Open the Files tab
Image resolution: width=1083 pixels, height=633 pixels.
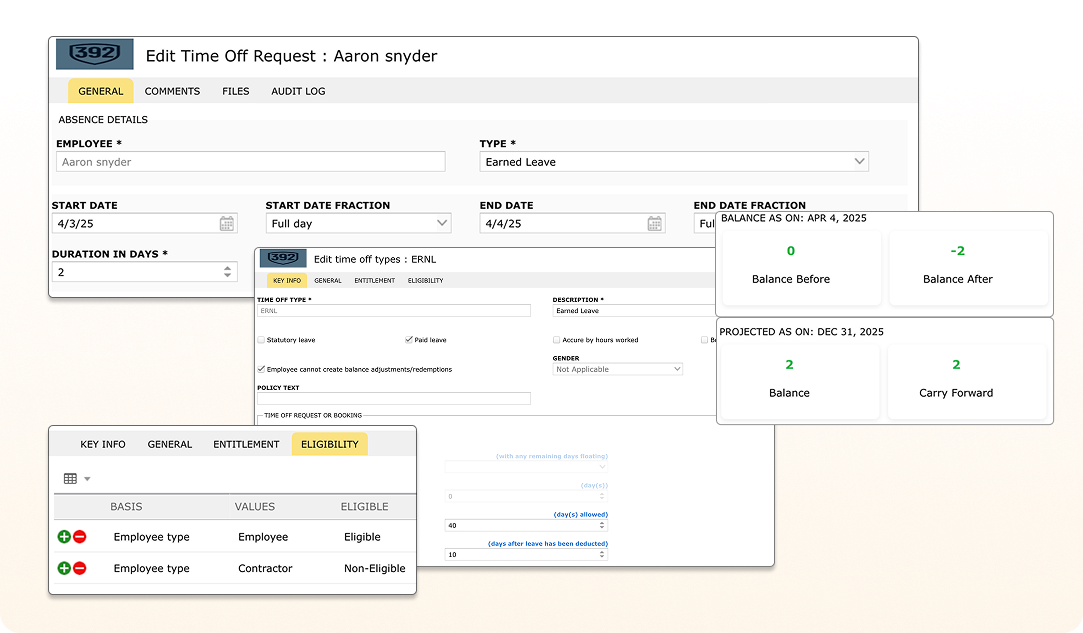coord(236,91)
